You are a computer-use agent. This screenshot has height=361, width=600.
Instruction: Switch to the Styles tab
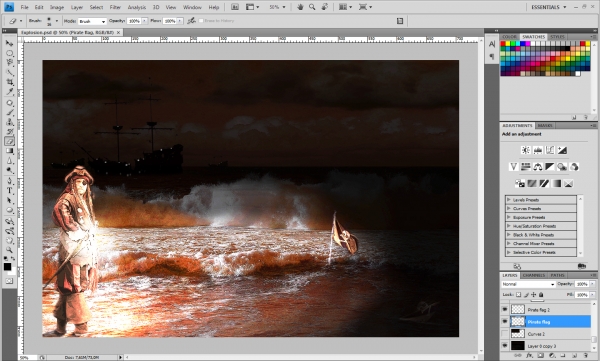[557, 37]
